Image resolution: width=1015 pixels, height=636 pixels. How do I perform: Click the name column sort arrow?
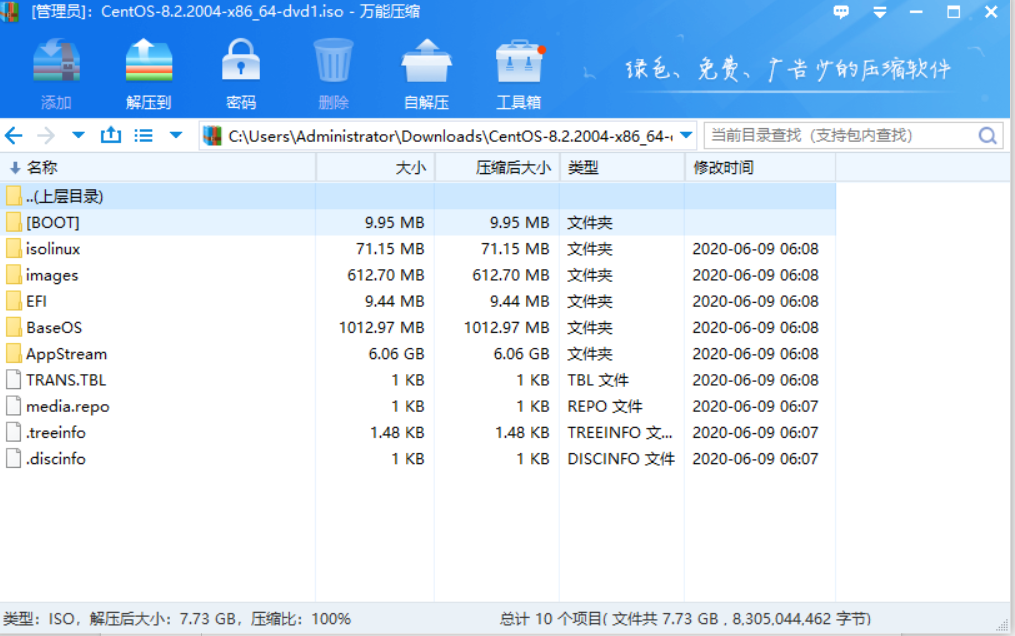pos(15,168)
